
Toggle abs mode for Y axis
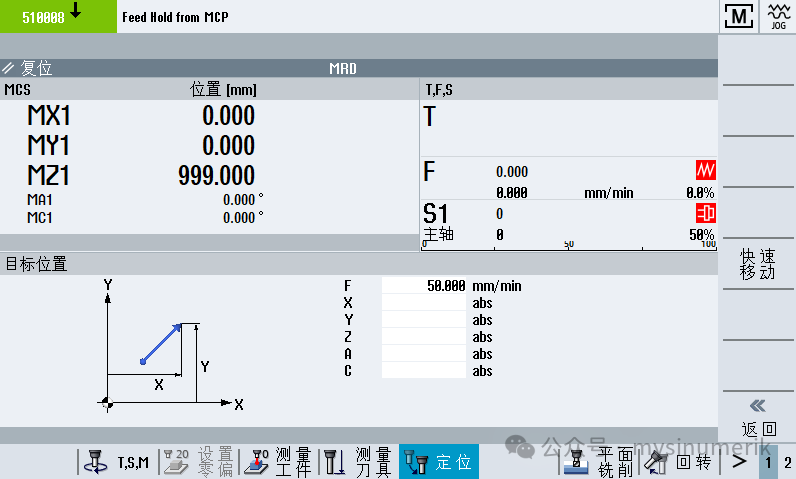point(482,320)
